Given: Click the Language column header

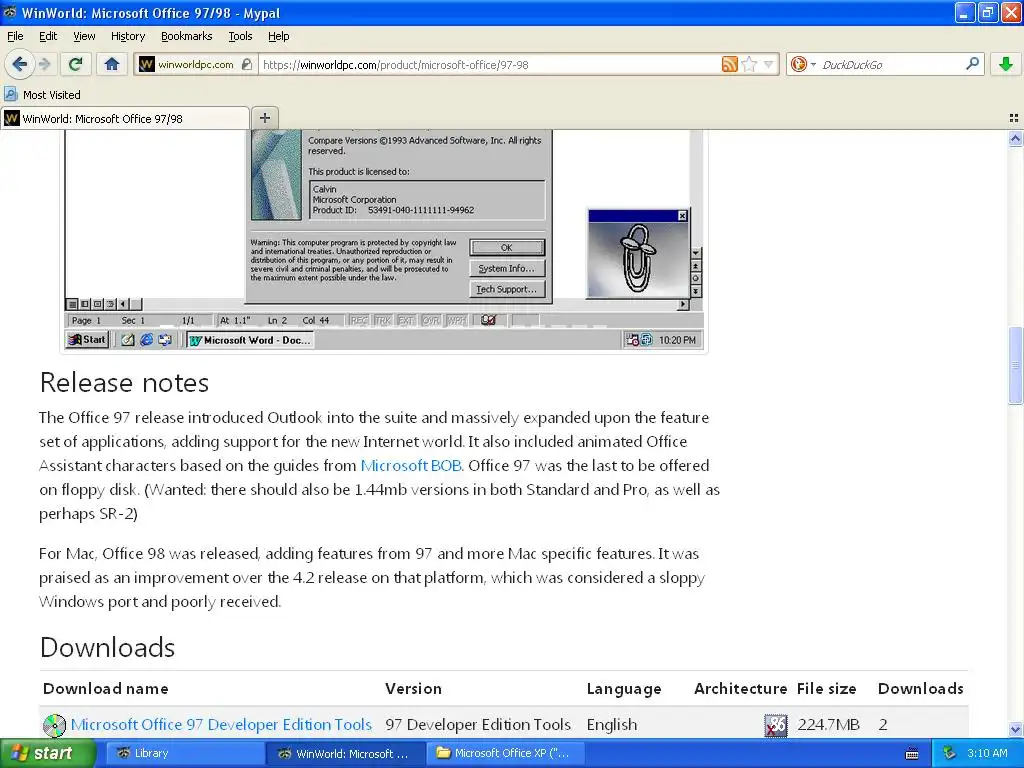Looking at the screenshot, I should pos(624,688).
